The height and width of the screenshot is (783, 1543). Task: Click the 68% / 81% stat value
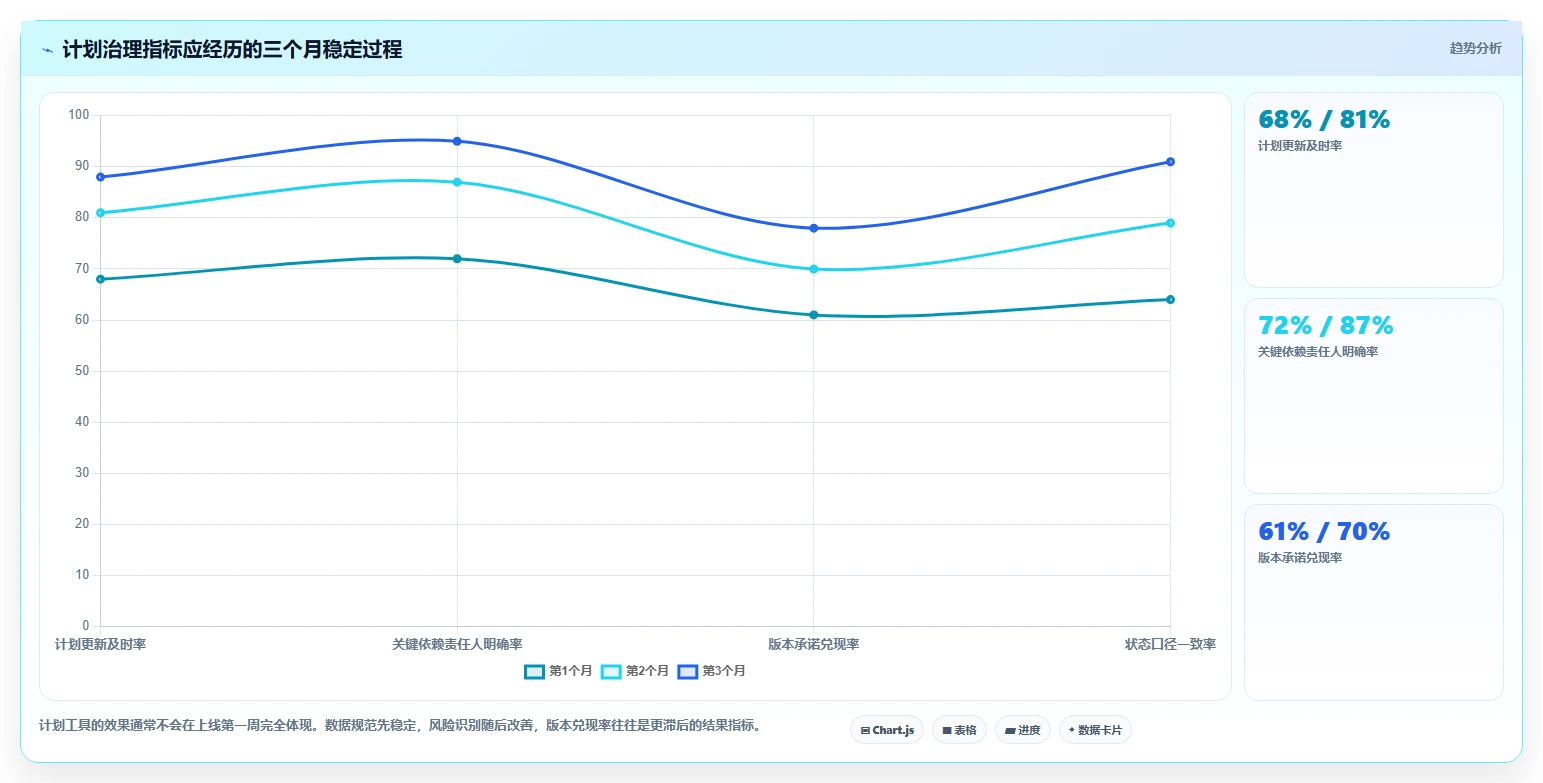point(1324,120)
